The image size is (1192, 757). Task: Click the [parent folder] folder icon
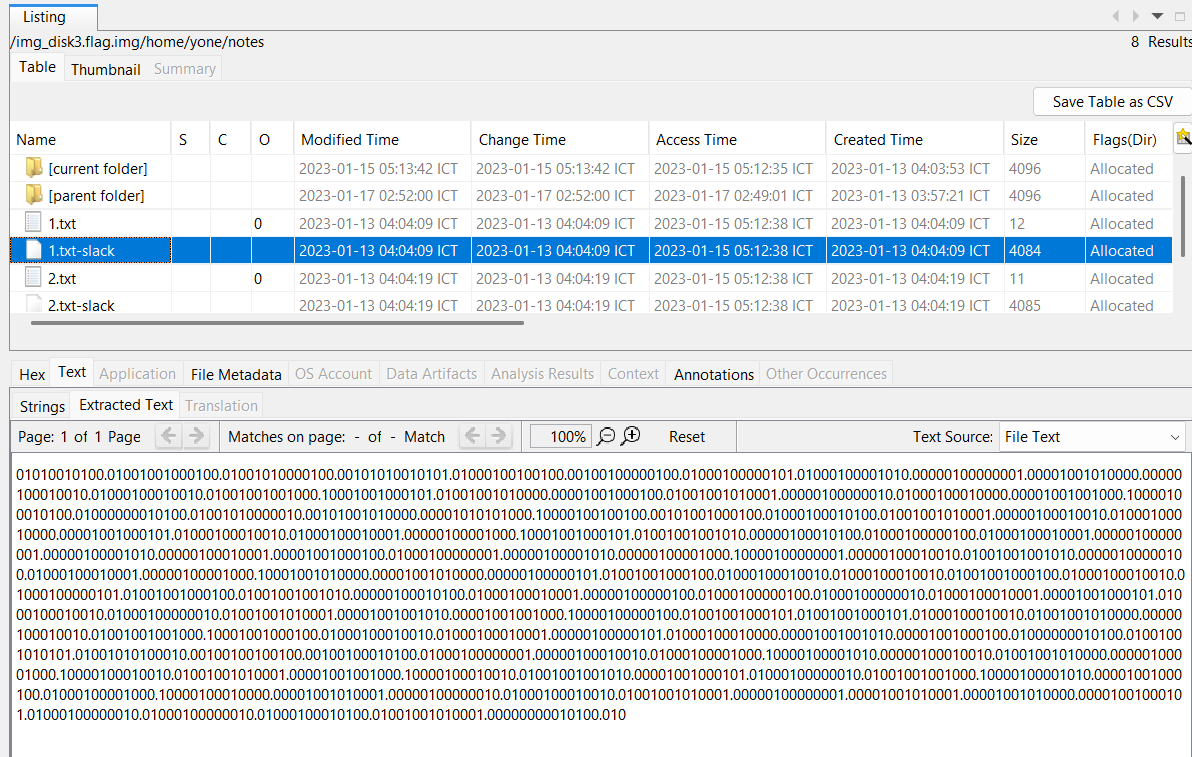[34, 195]
